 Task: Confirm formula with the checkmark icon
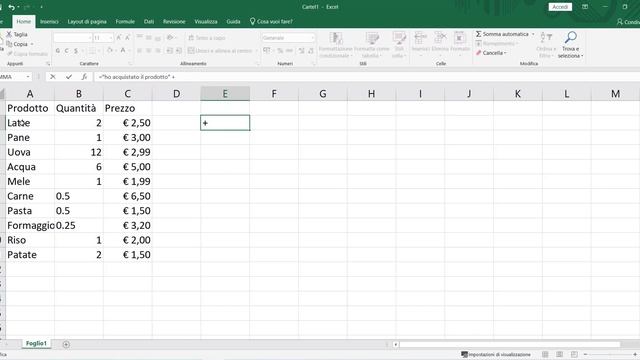pos(69,77)
